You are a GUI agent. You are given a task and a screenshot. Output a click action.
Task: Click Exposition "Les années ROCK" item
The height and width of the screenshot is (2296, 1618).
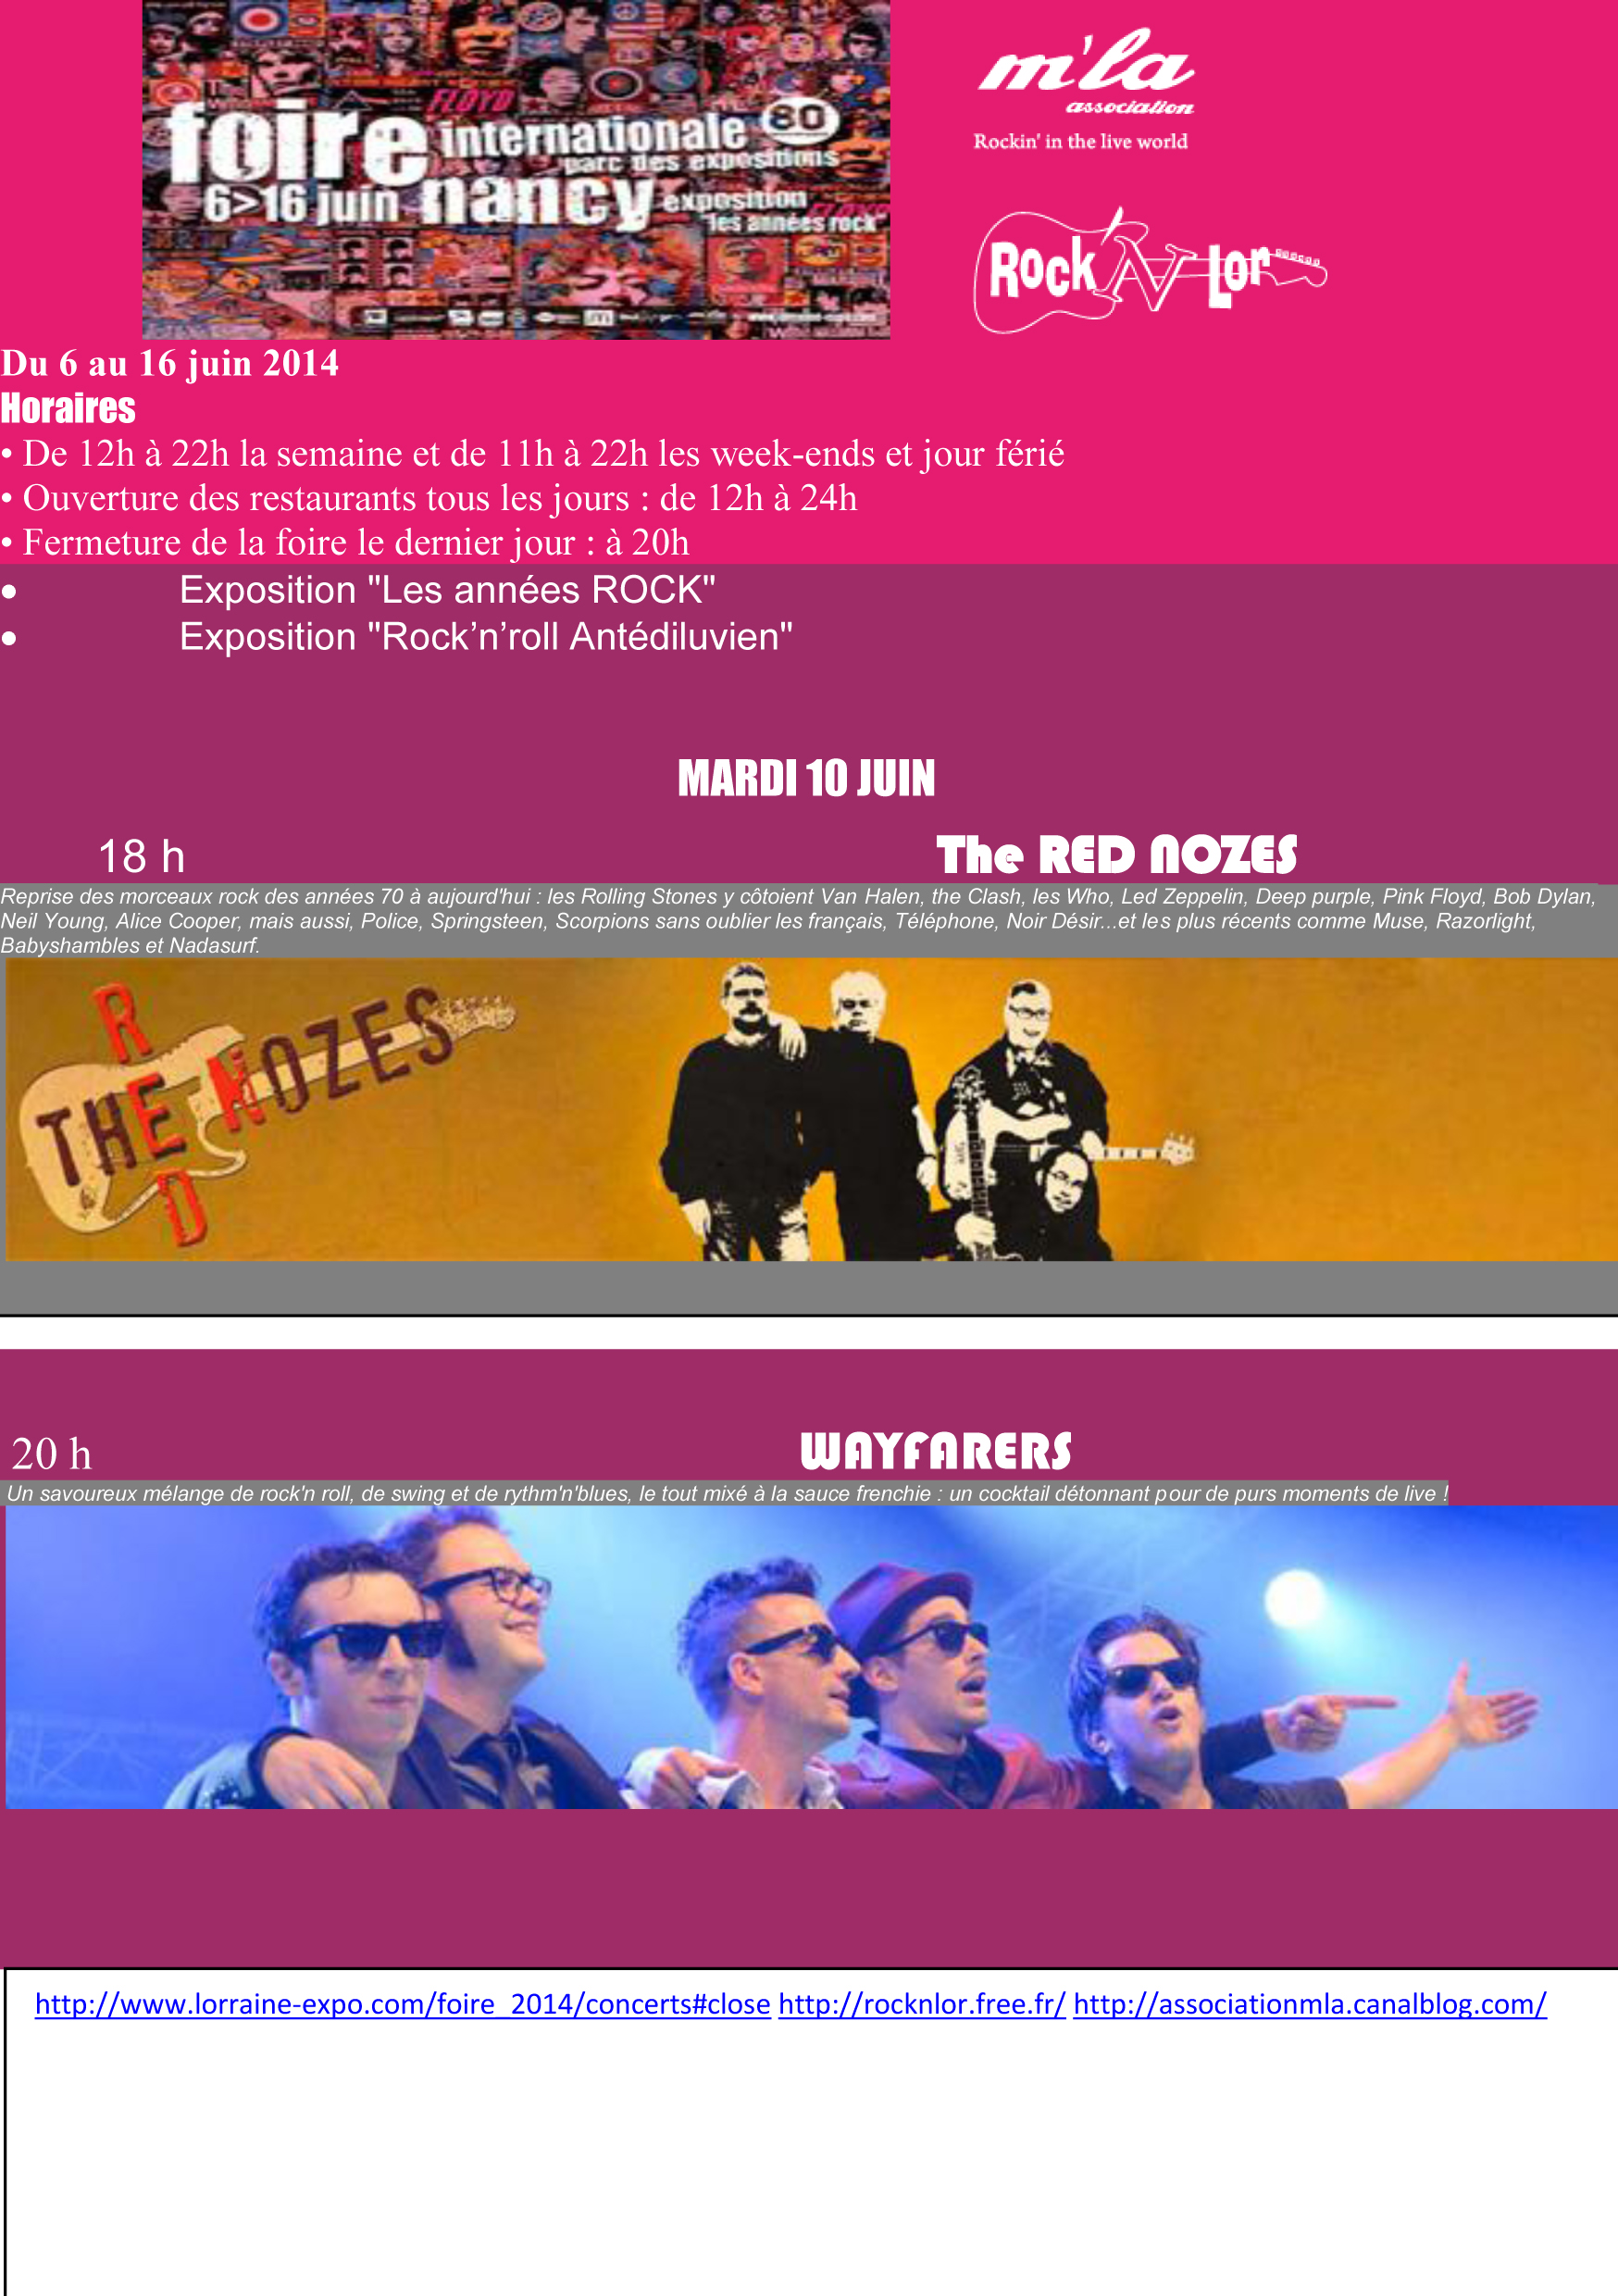[447, 590]
